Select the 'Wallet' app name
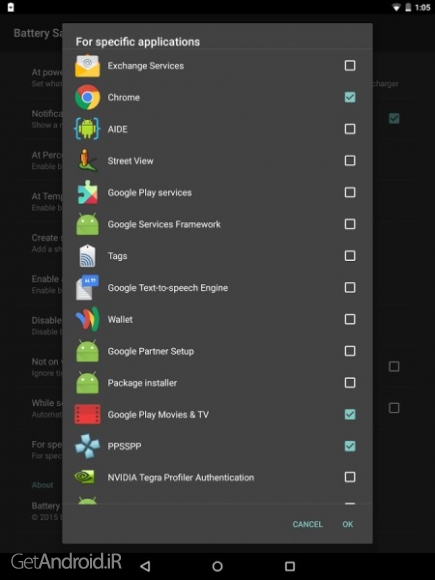The height and width of the screenshot is (580, 435). [x=120, y=319]
